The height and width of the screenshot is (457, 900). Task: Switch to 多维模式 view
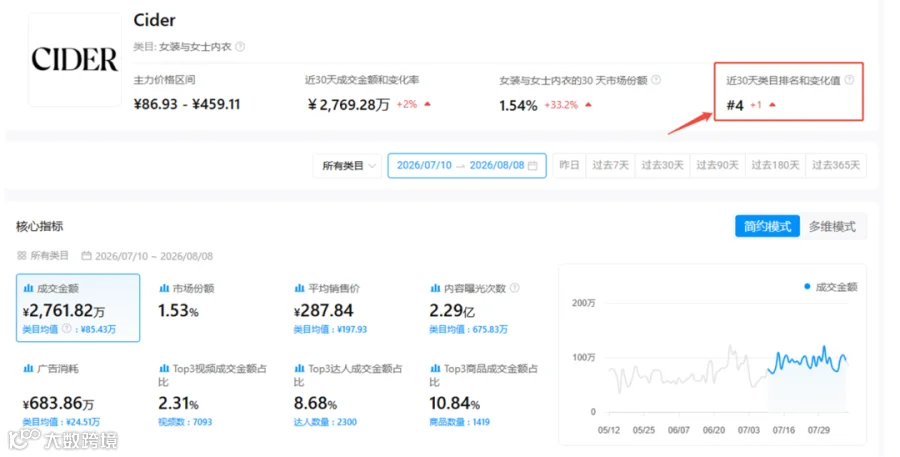(832, 226)
